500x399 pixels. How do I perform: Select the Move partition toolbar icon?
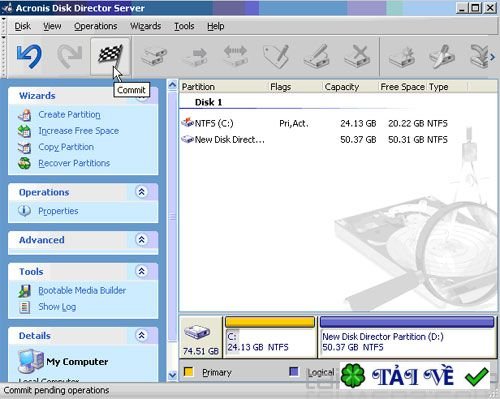point(195,57)
